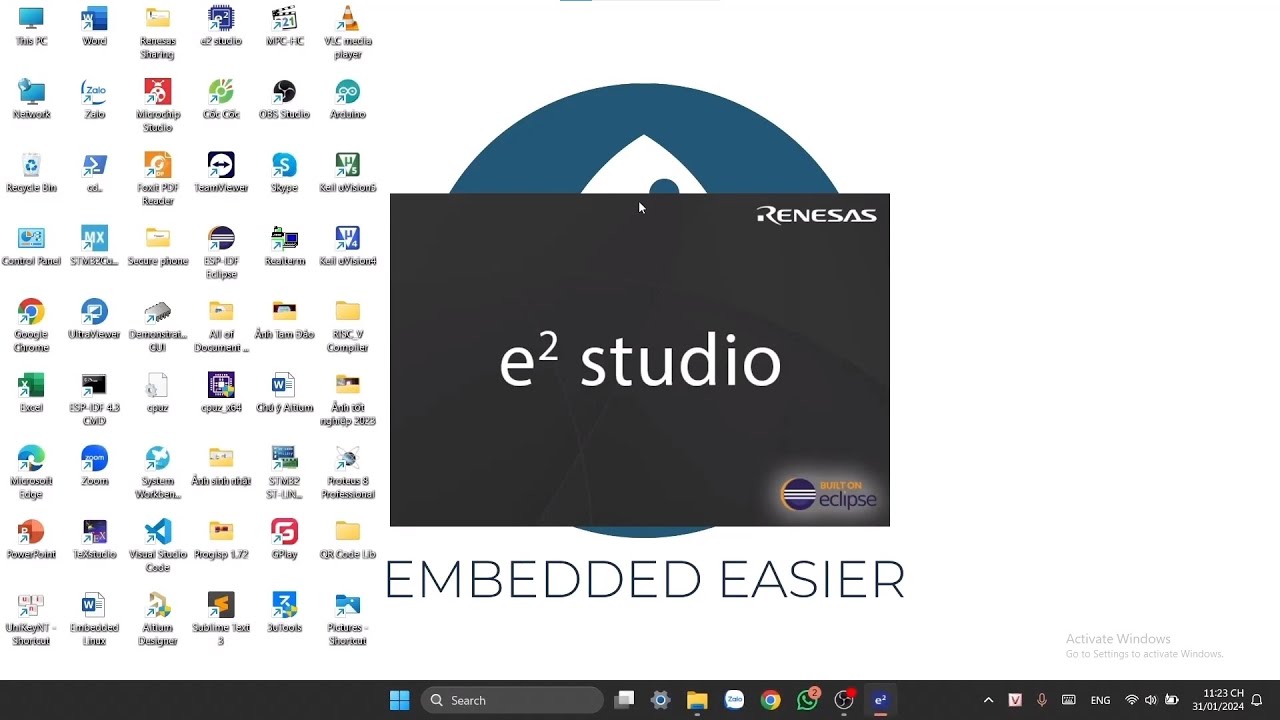
Task: Launch Zalo from the desktop
Action: click(x=94, y=99)
